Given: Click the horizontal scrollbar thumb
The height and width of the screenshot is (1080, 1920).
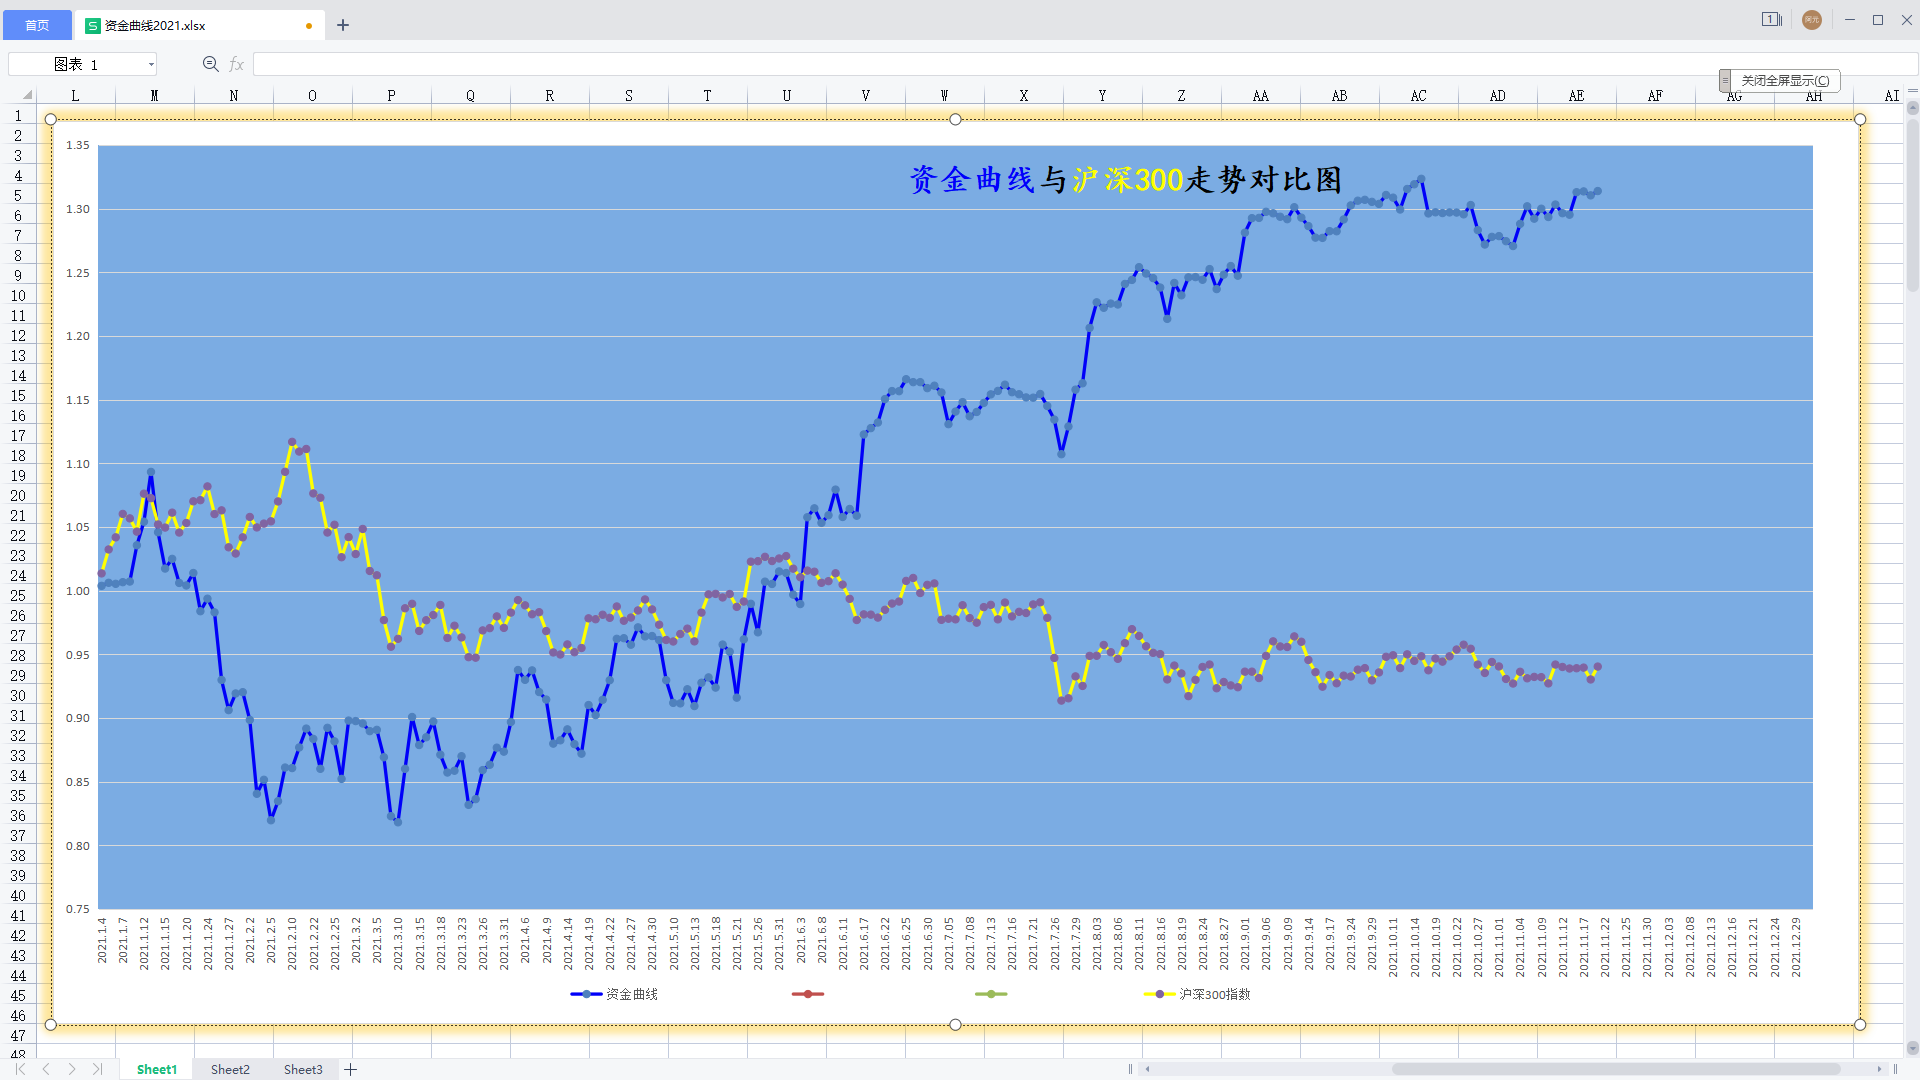Looking at the screenshot, I should coord(1615,1069).
